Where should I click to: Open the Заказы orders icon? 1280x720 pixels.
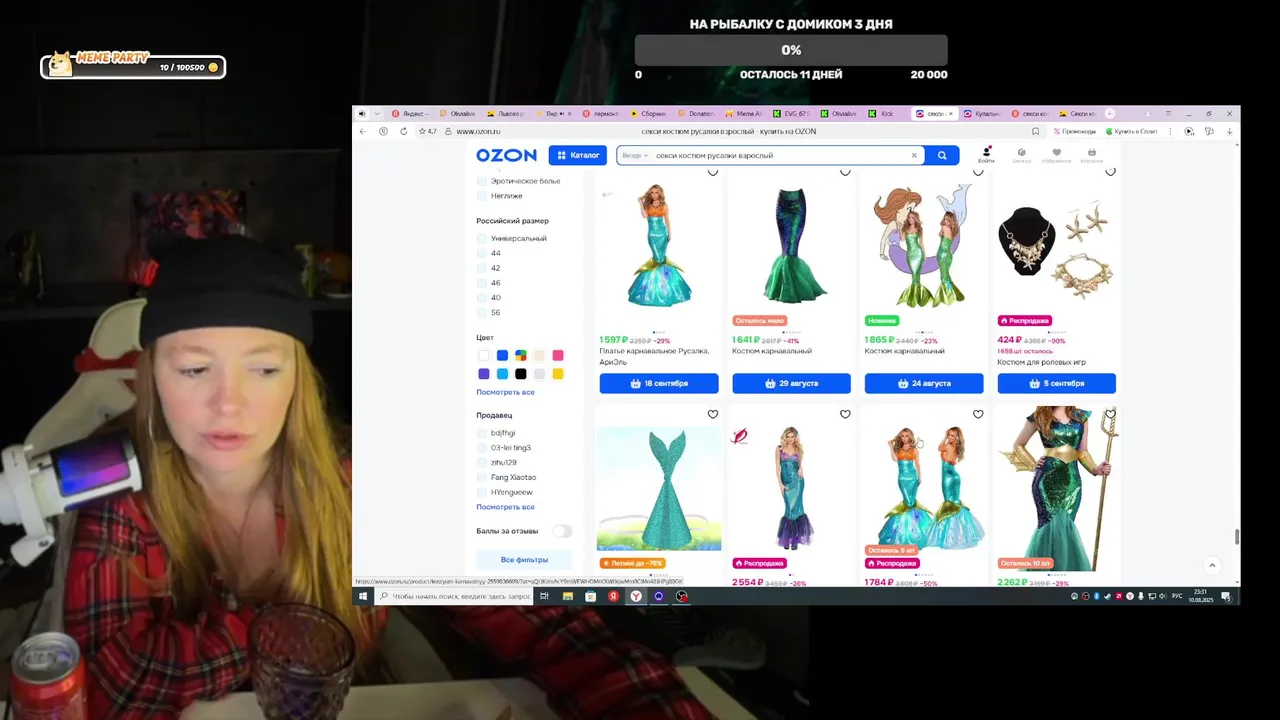(x=1021, y=154)
